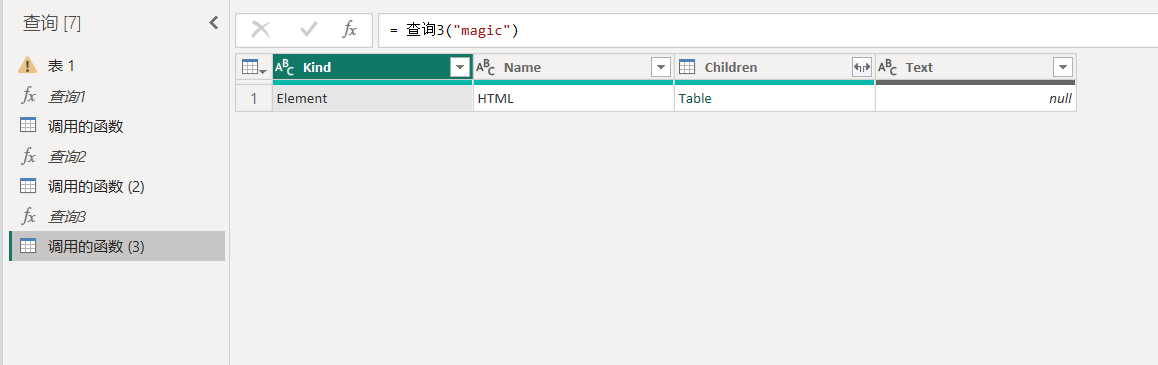The image size is (1158, 365).
Task: Expand the Children column with expand icon
Action: (x=862, y=67)
